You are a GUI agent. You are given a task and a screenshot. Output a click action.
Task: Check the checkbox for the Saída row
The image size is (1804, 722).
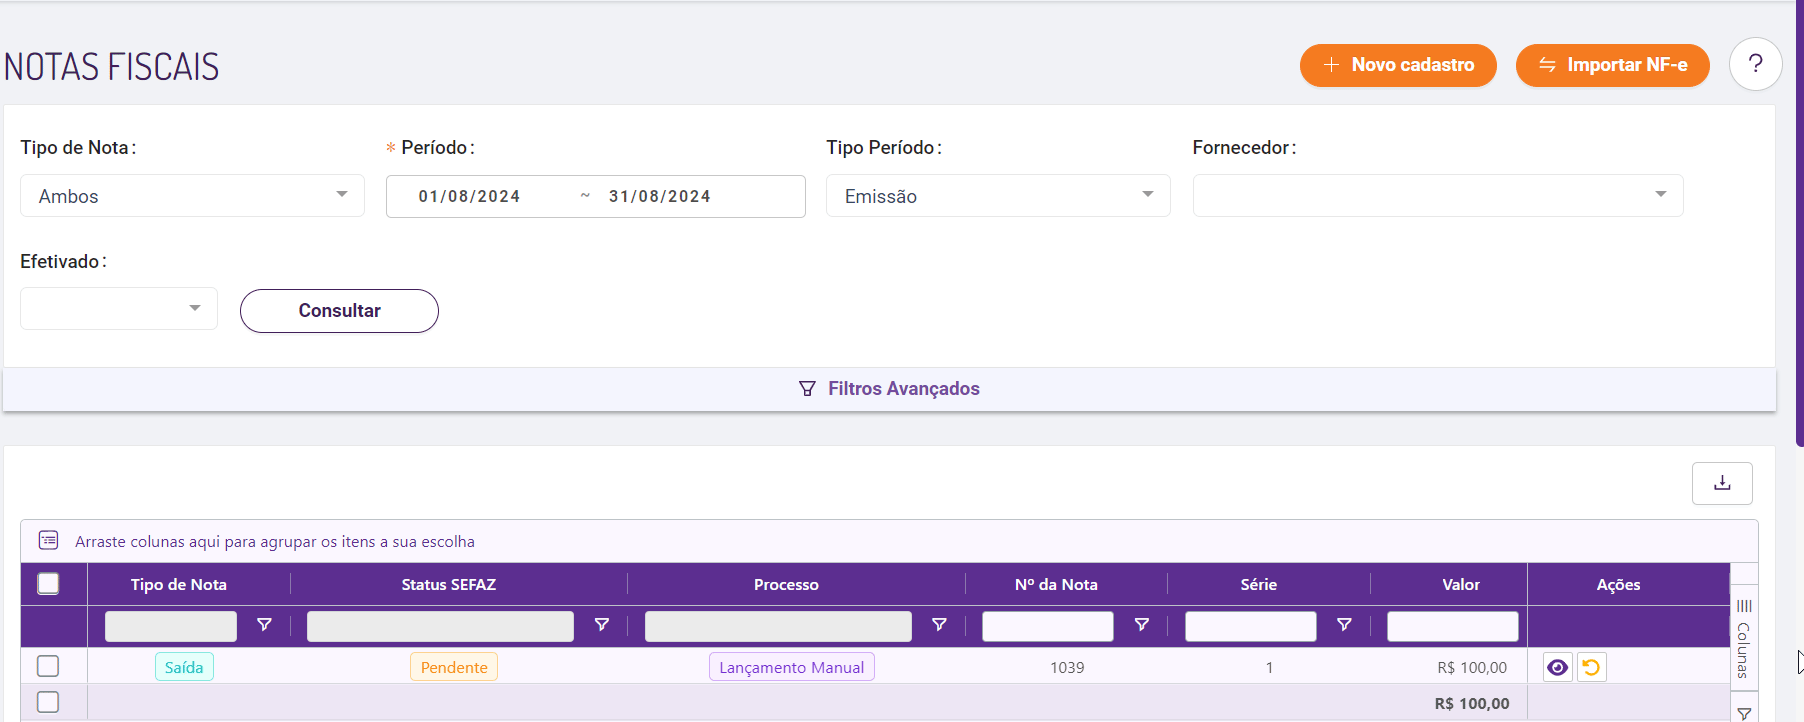48,666
